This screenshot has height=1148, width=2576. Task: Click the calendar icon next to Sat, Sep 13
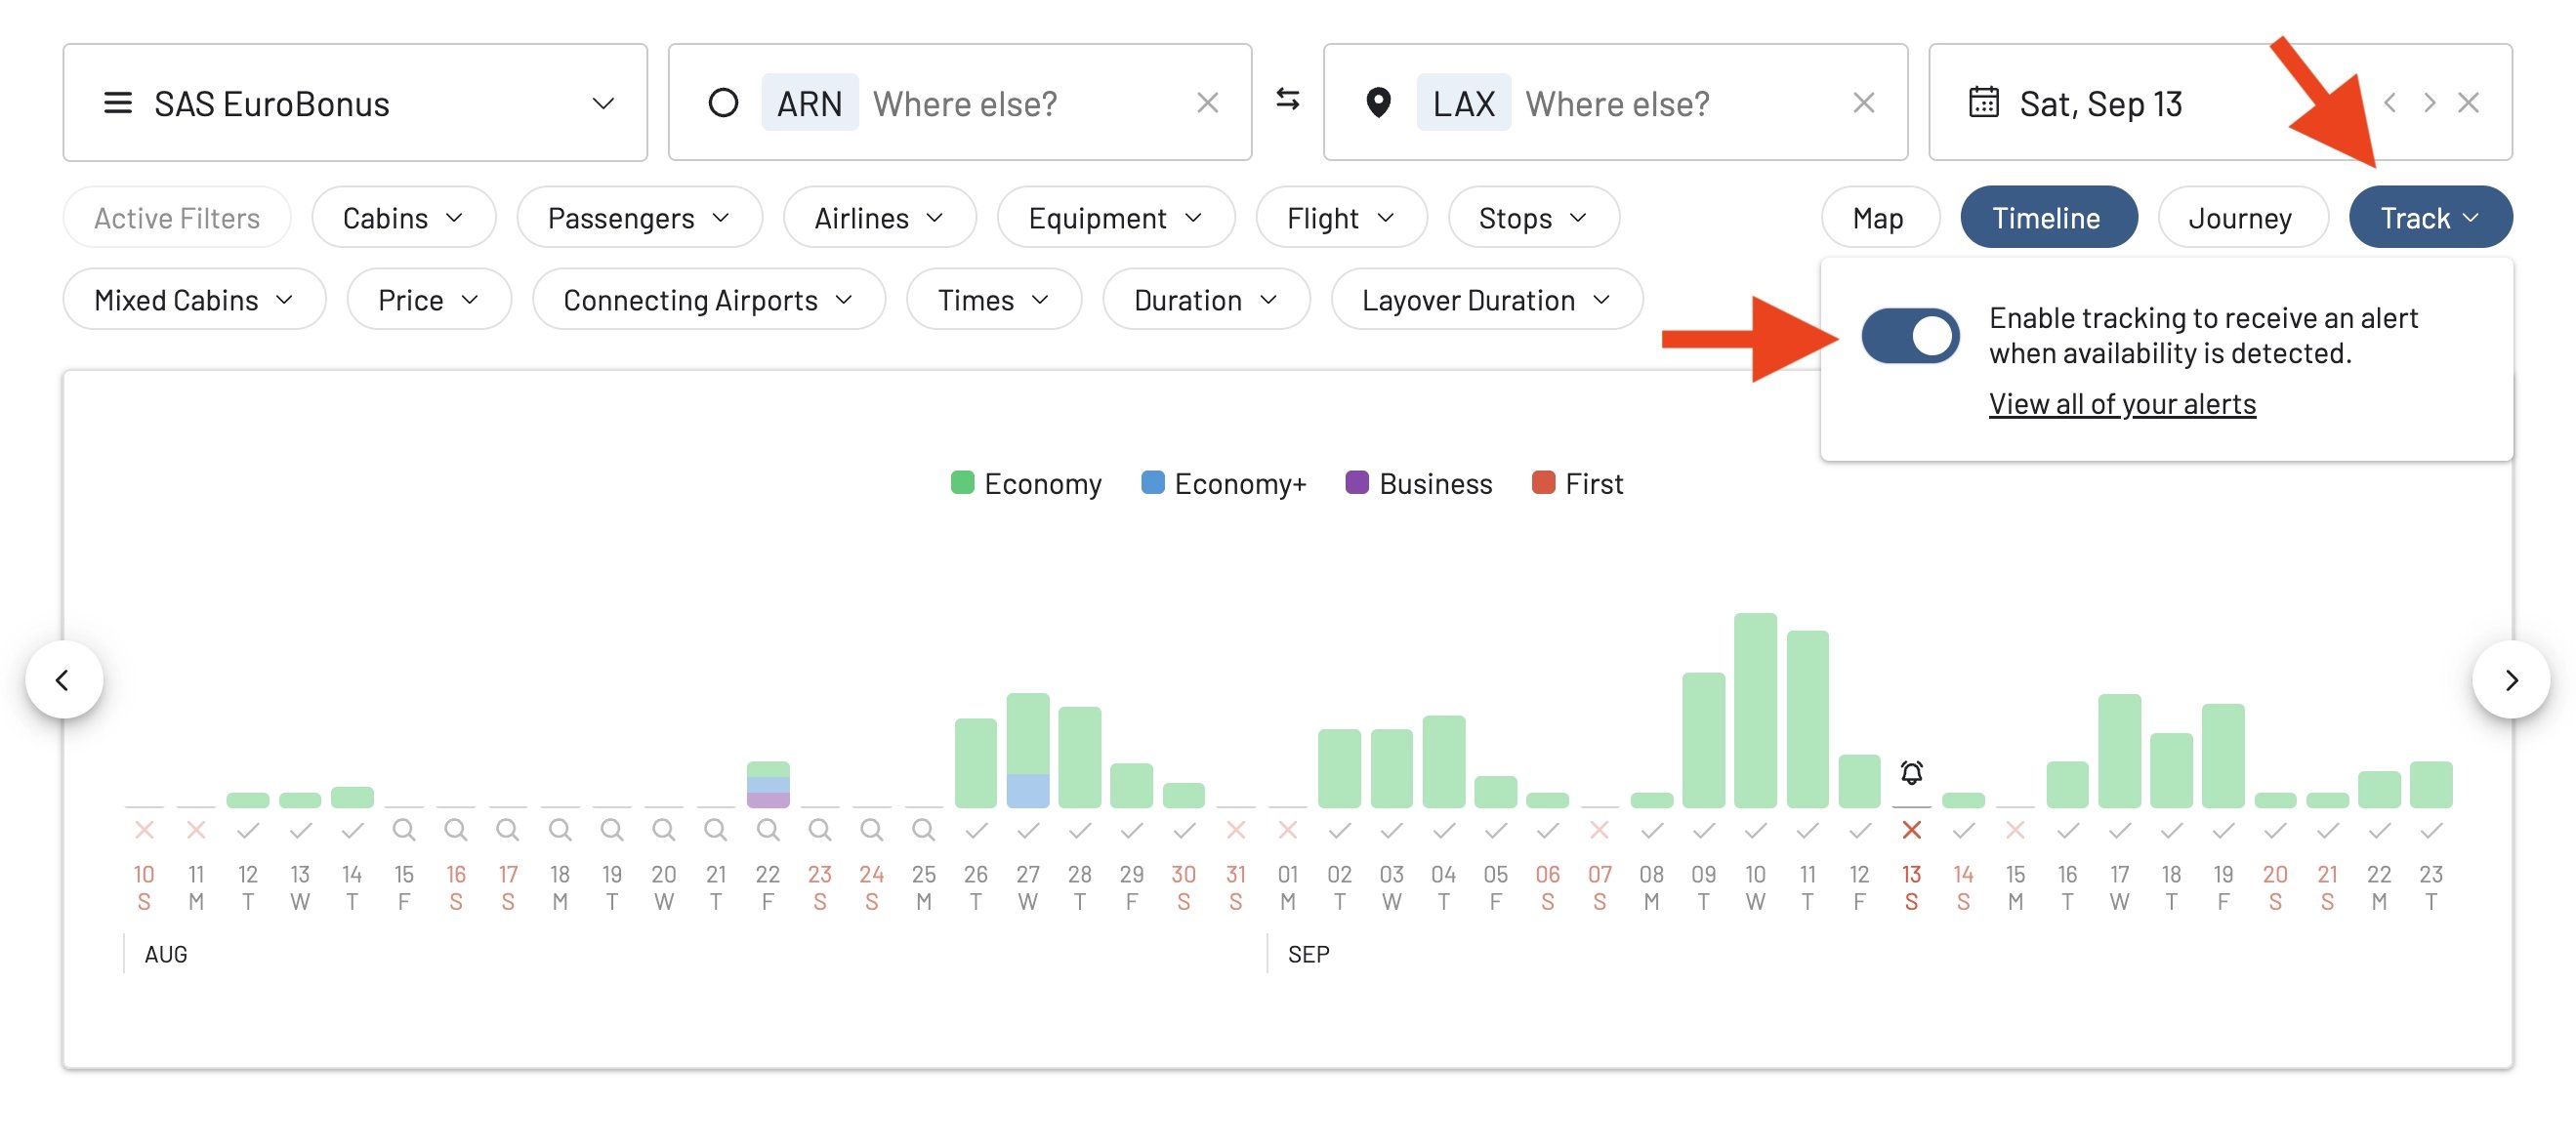pos(1983,103)
